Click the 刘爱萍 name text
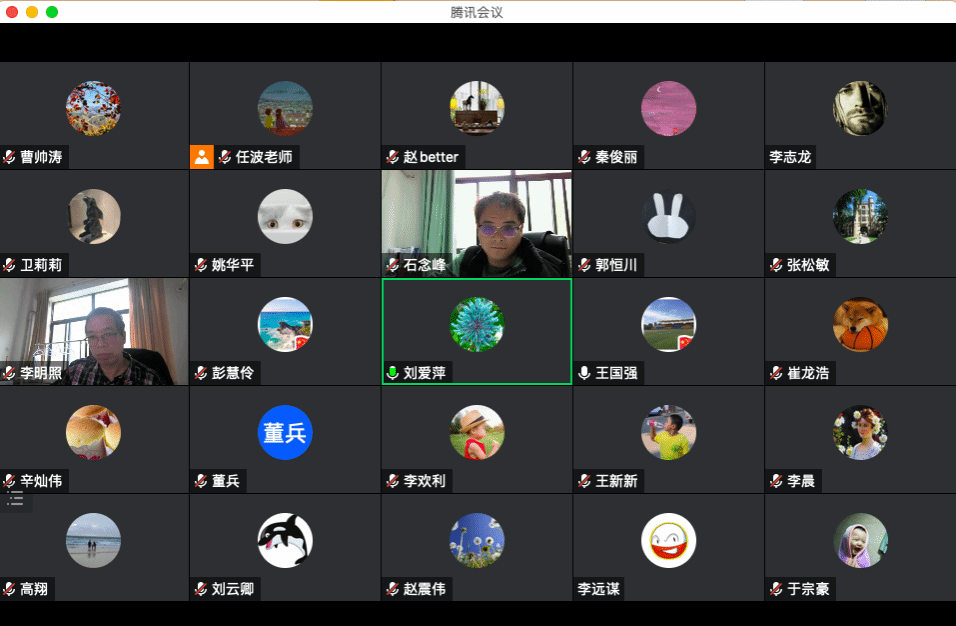The height and width of the screenshot is (626, 956). point(424,373)
